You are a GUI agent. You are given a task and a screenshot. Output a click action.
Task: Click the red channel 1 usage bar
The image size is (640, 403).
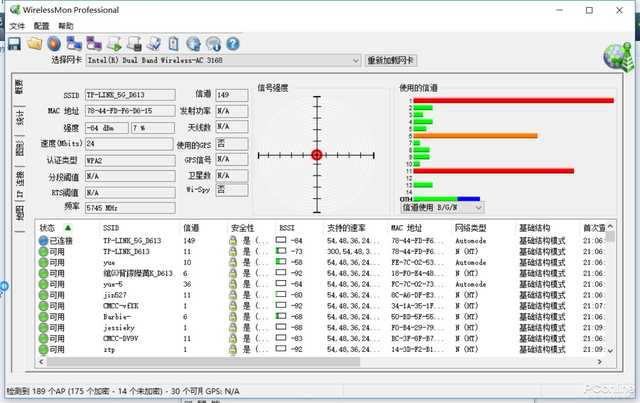[x=513, y=100]
